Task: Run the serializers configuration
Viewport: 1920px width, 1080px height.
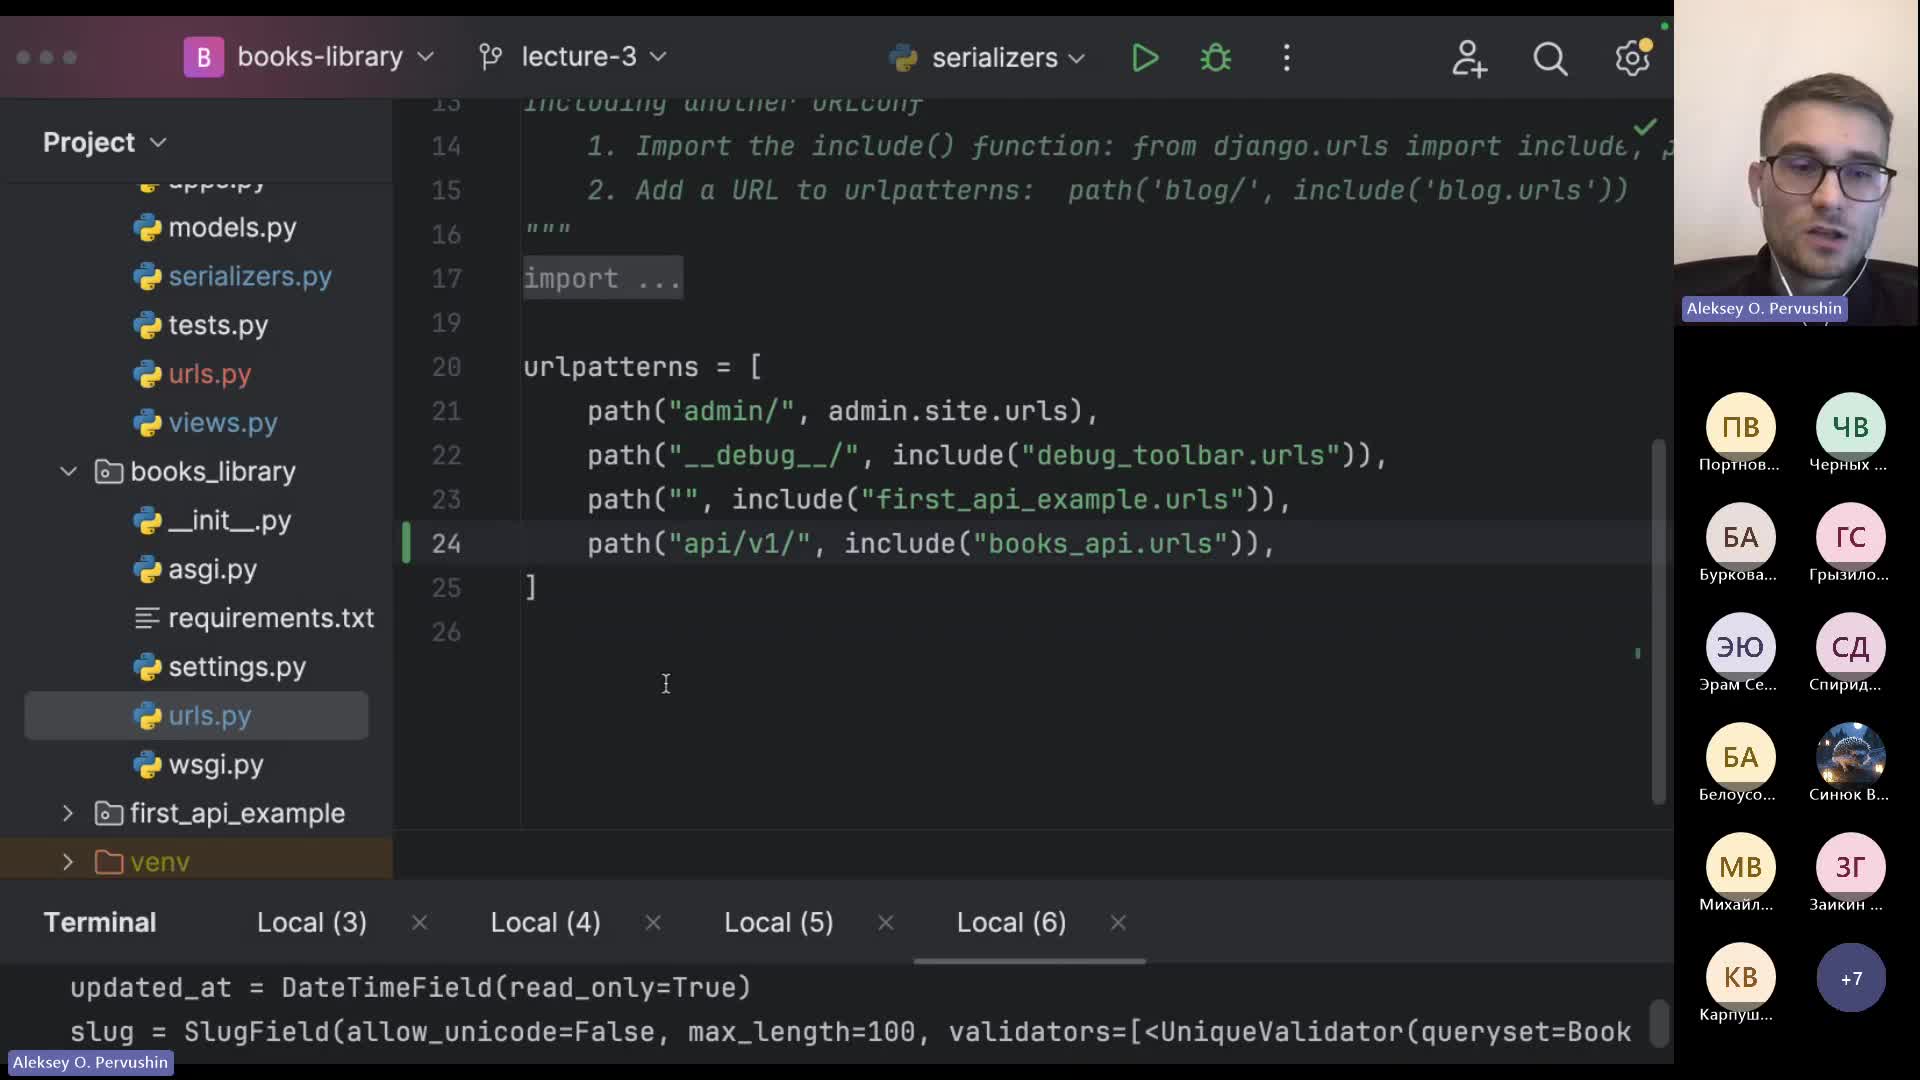Action: (x=1145, y=58)
